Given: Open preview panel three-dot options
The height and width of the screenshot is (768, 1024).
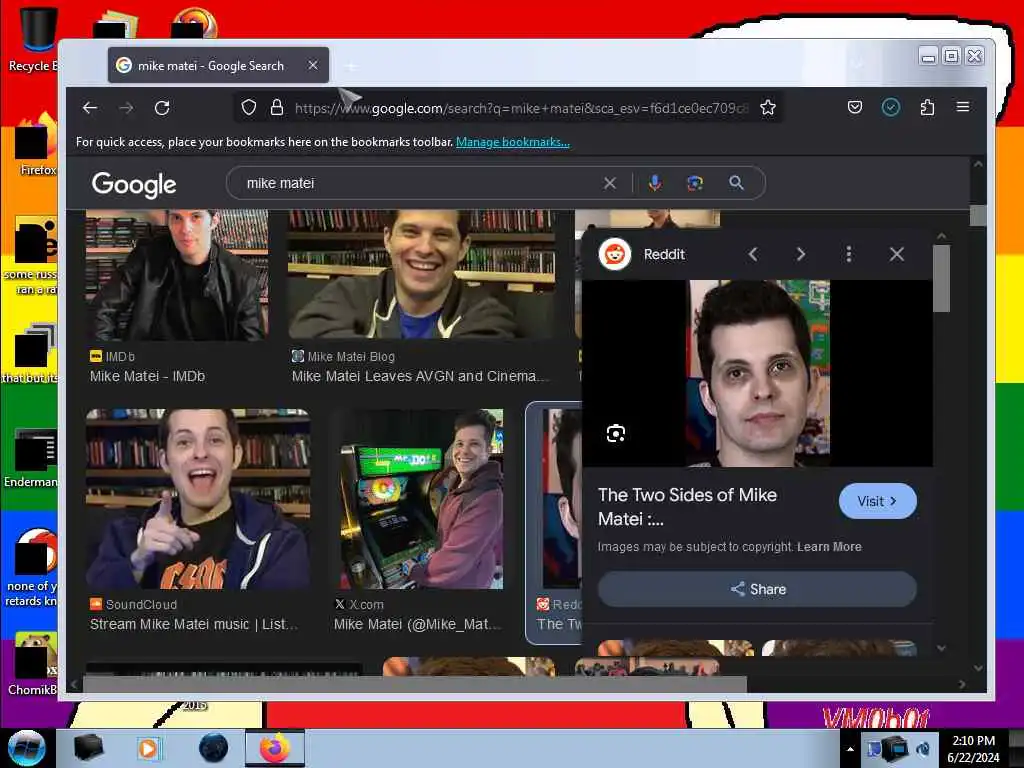Looking at the screenshot, I should click(x=848, y=254).
